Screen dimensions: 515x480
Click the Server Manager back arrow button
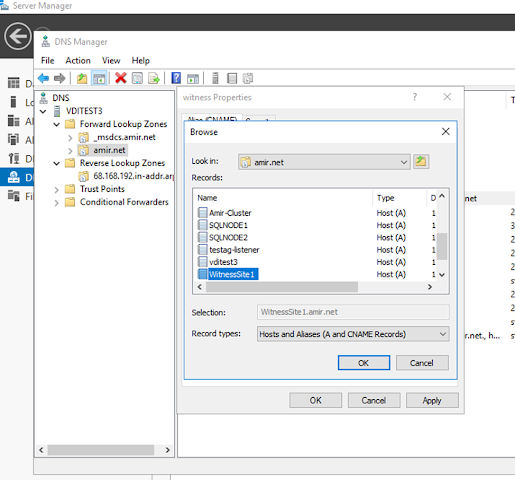(17, 36)
